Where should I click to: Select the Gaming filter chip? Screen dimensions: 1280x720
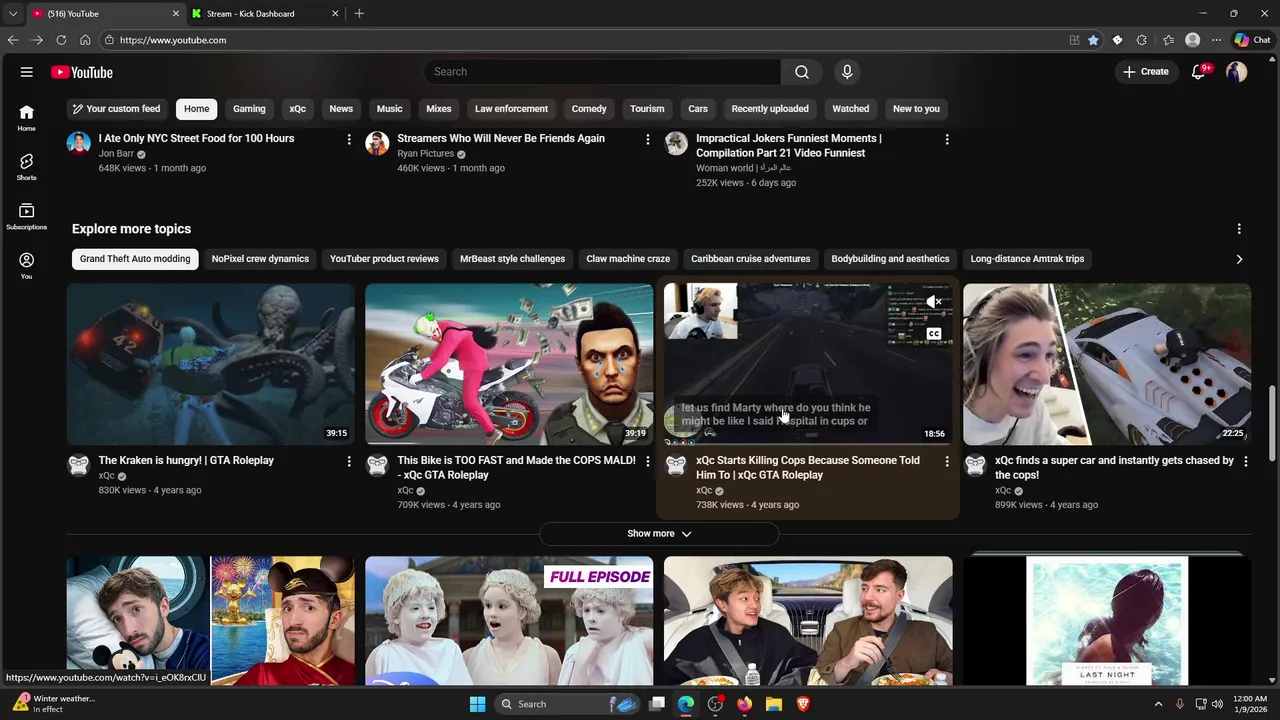(249, 109)
